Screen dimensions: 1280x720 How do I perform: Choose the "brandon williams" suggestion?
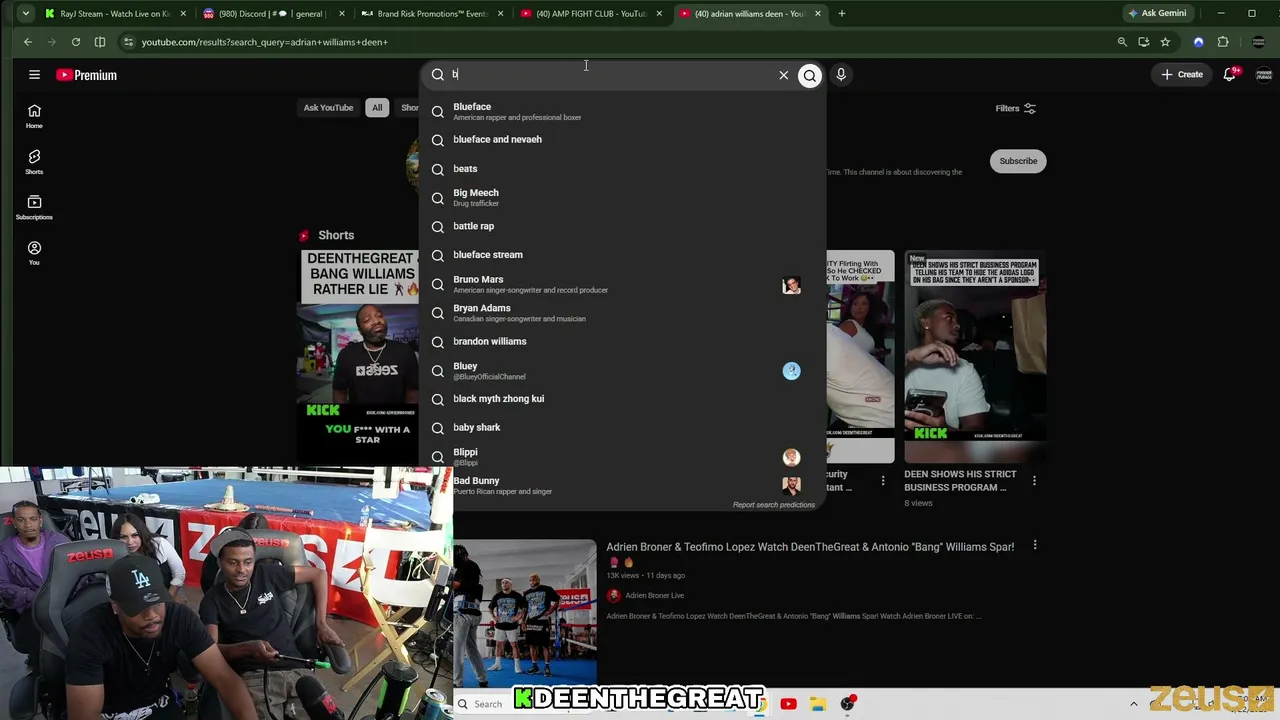point(622,342)
